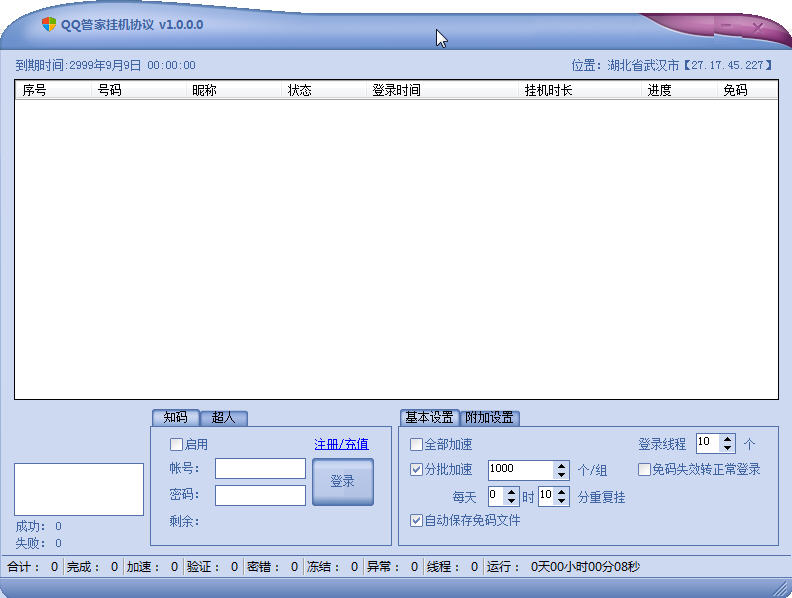Increase the 登录线程 thread count
Viewport: 792px width, 598px height.
727,439
